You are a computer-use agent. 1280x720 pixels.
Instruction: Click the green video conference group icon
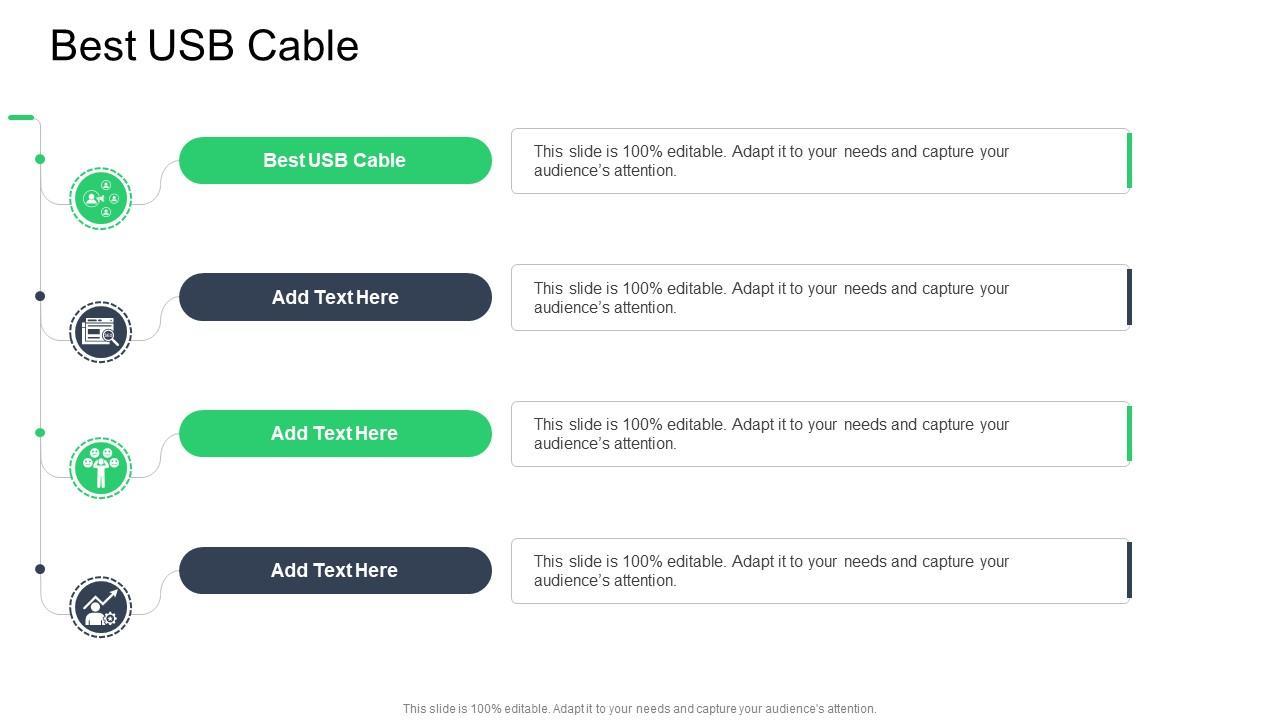click(x=101, y=199)
